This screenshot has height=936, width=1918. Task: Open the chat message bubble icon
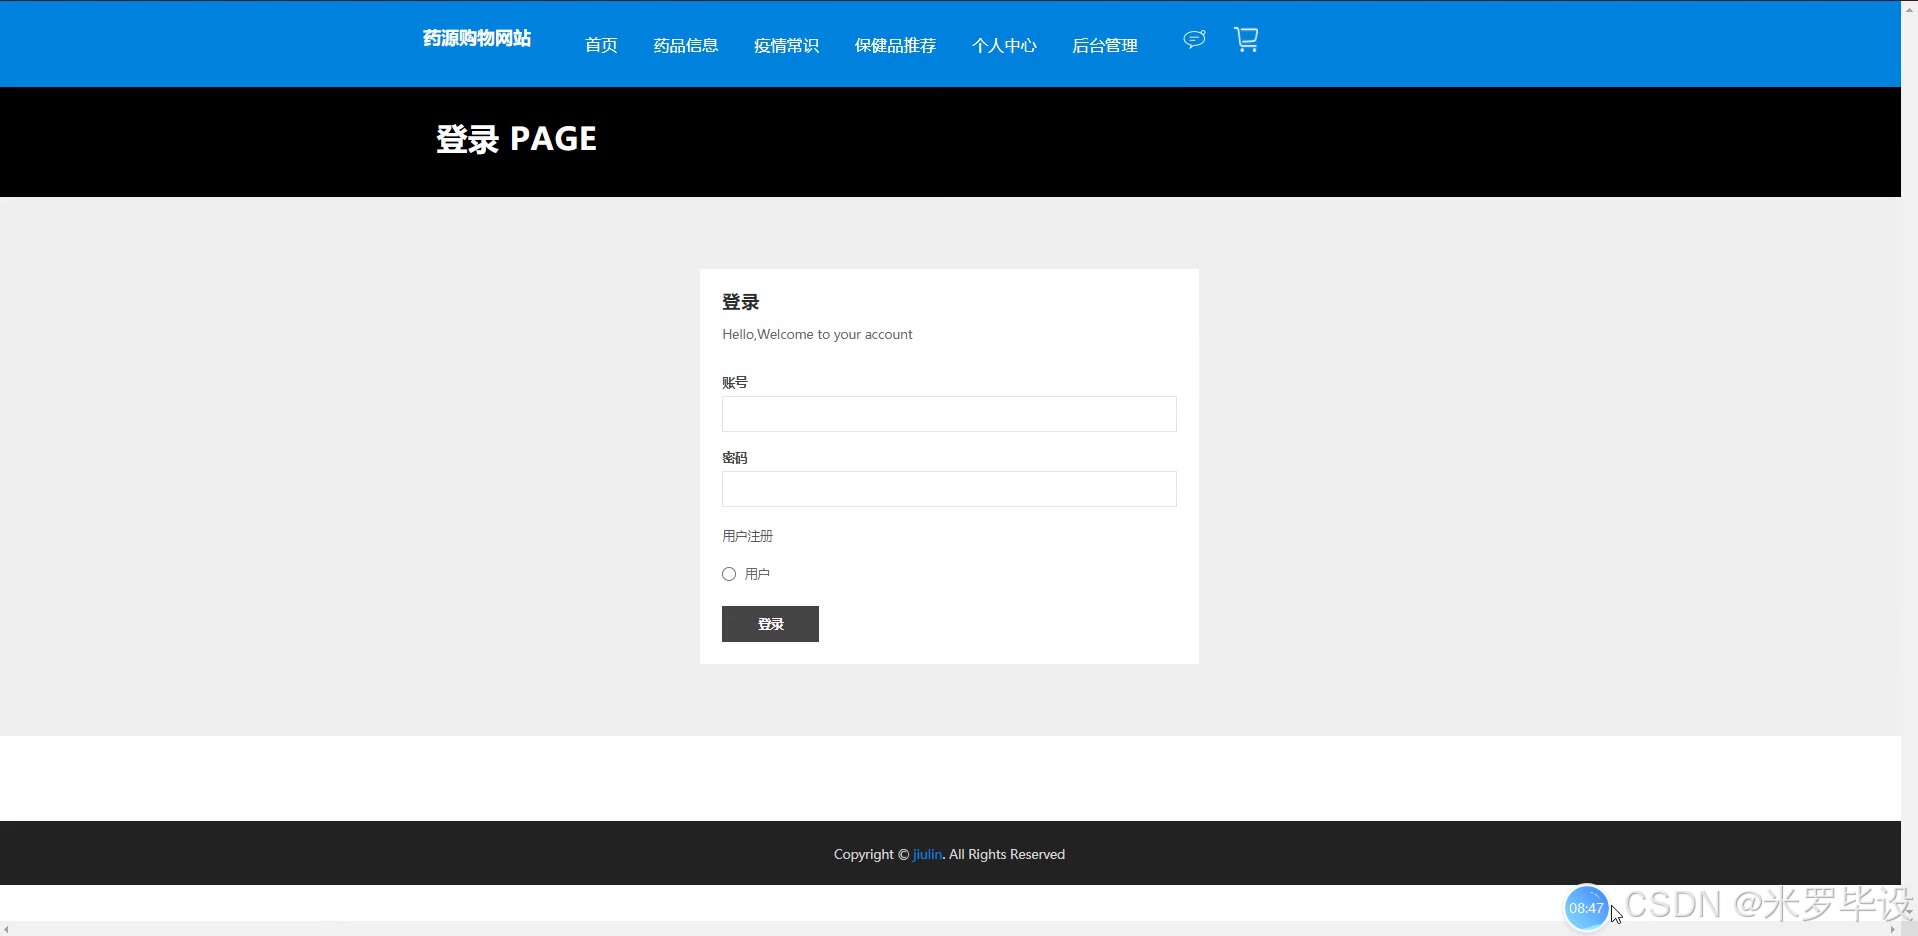pos(1194,39)
